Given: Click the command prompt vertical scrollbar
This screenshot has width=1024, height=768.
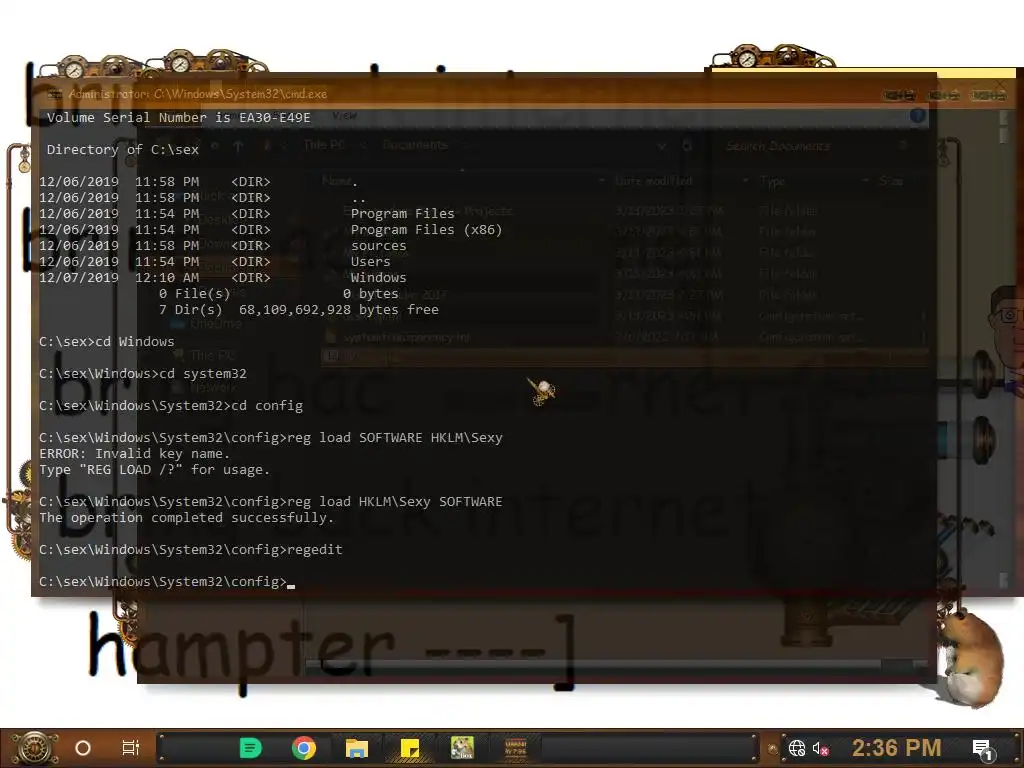Looking at the screenshot, I should tap(1004, 349).
